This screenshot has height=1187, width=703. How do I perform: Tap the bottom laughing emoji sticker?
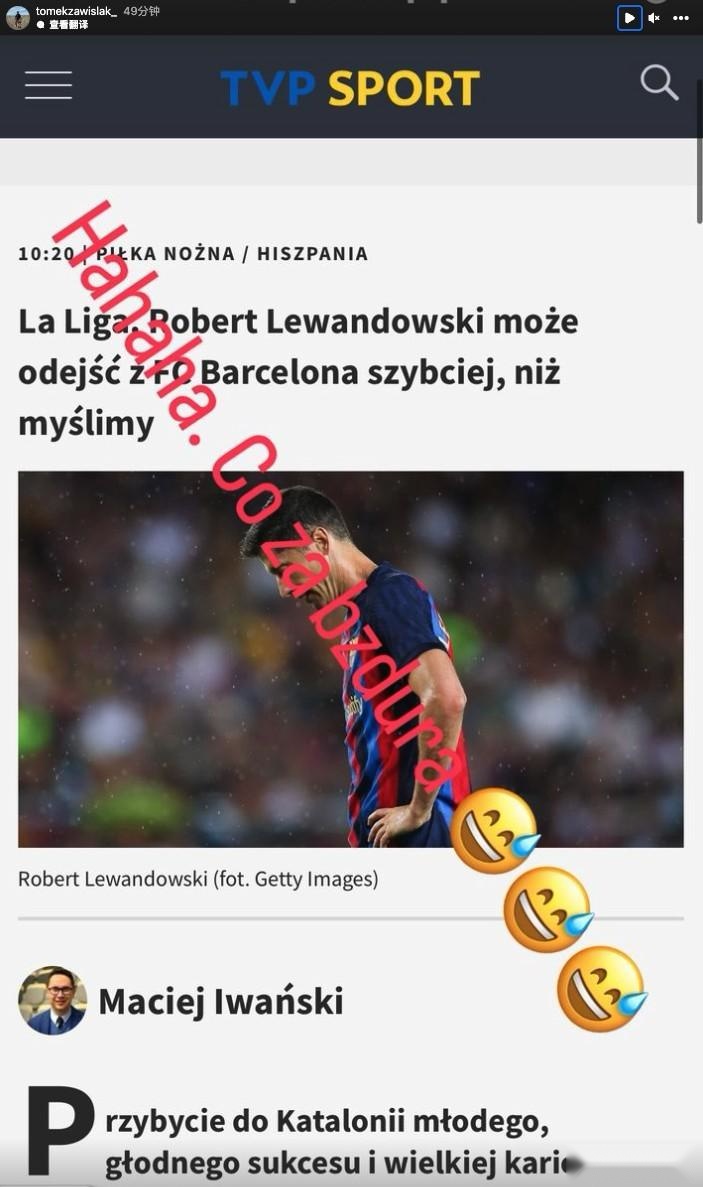click(x=602, y=989)
